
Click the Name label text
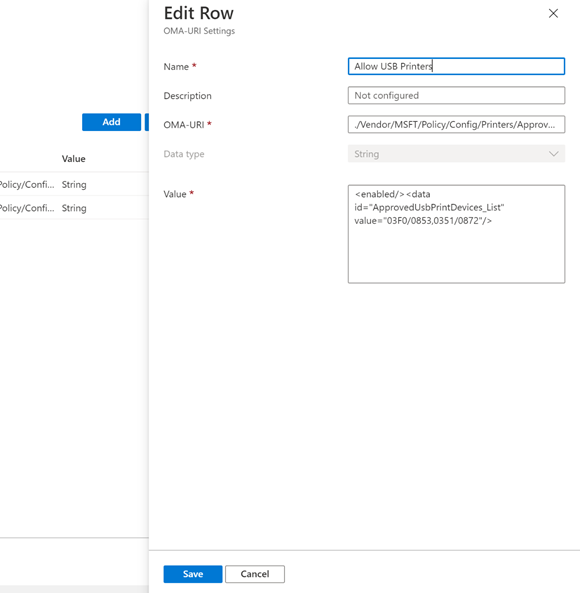[176, 67]
